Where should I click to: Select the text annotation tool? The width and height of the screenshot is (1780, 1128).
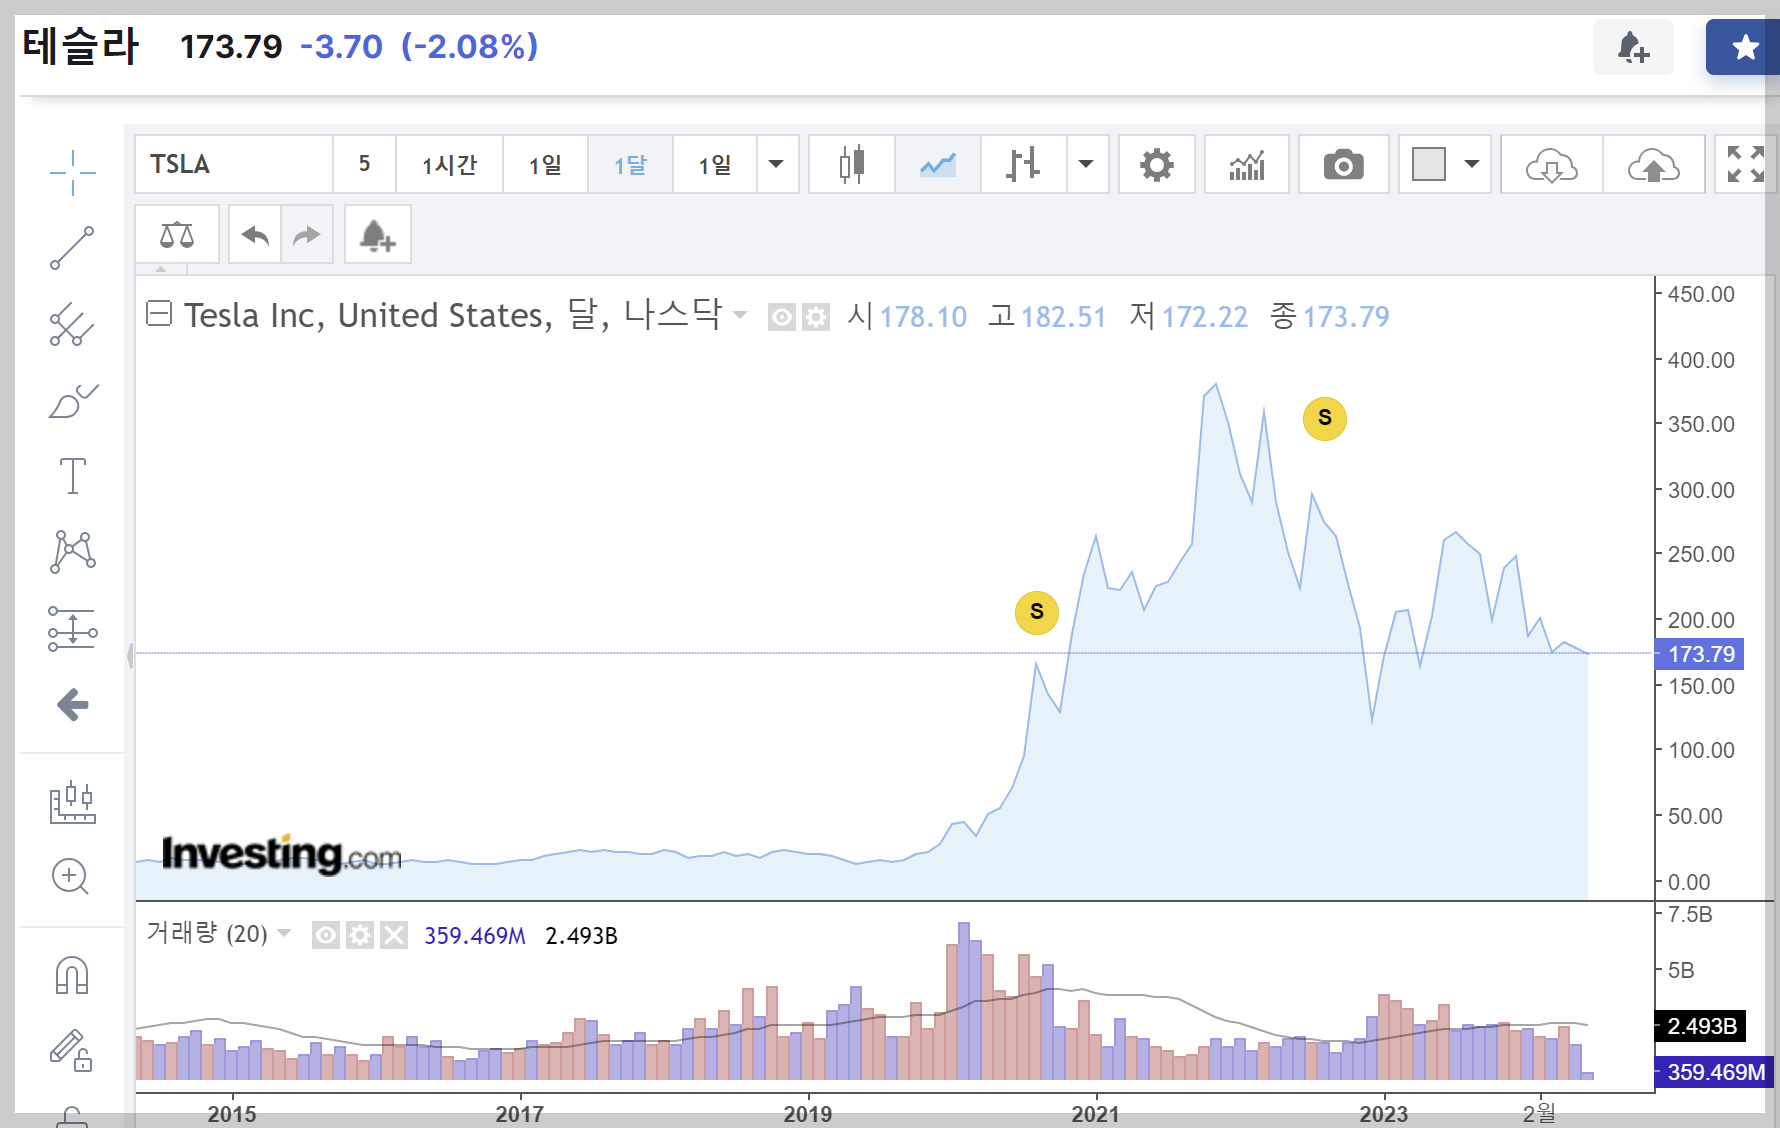pos(71,477)
